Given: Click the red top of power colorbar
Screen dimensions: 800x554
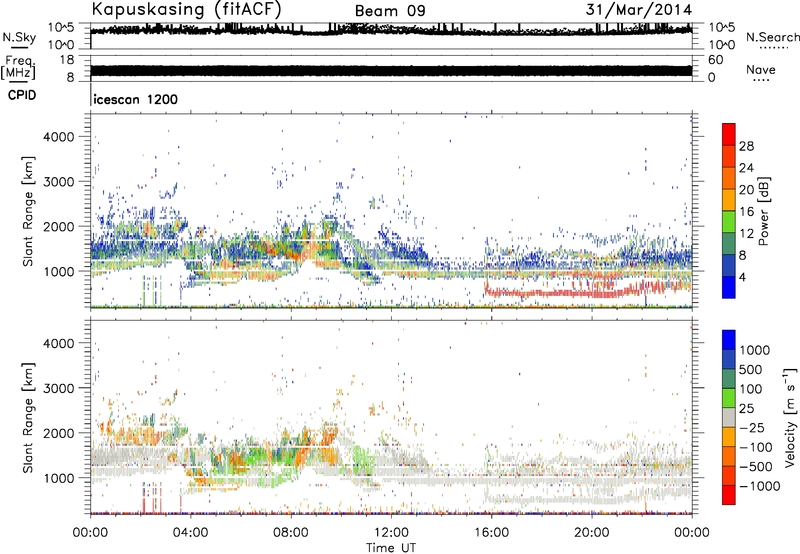Looking at the screenshot, I should tap(729, 134).
